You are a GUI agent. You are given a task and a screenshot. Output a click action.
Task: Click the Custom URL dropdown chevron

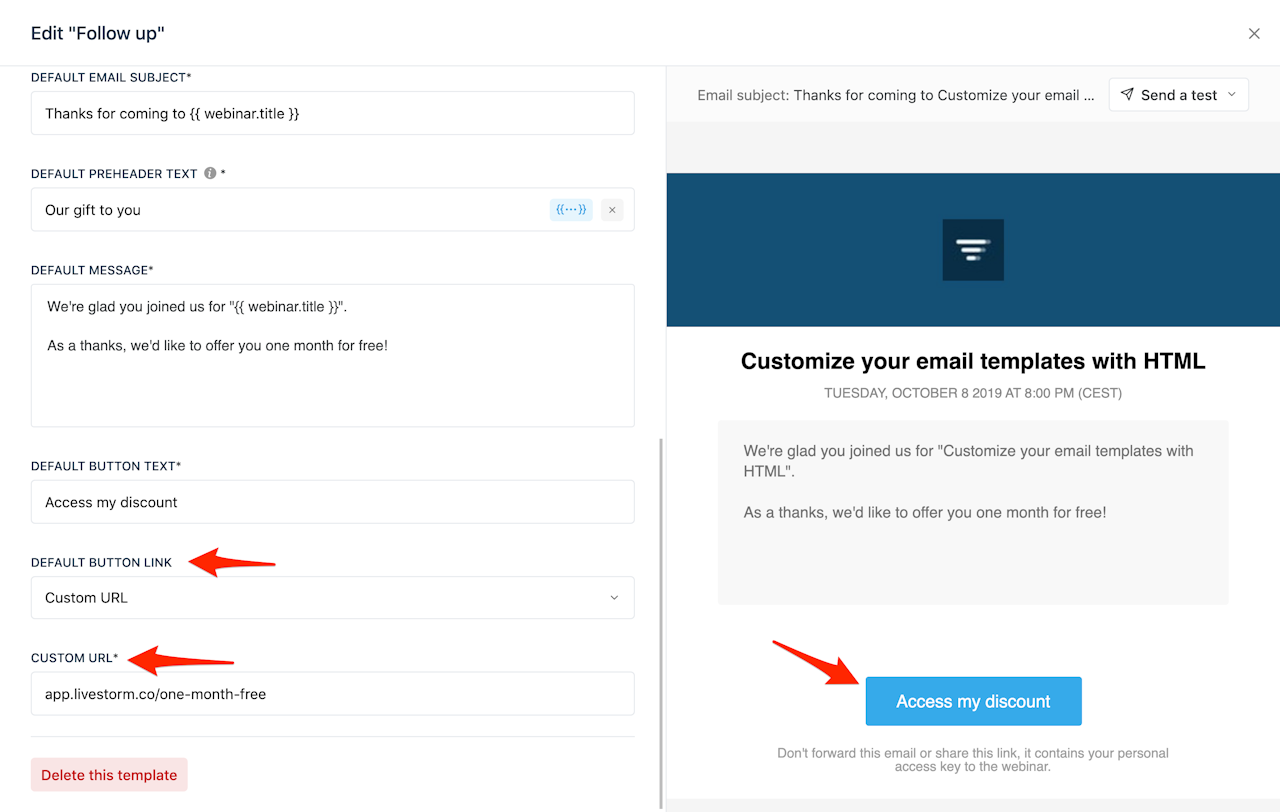coord(614,598)
